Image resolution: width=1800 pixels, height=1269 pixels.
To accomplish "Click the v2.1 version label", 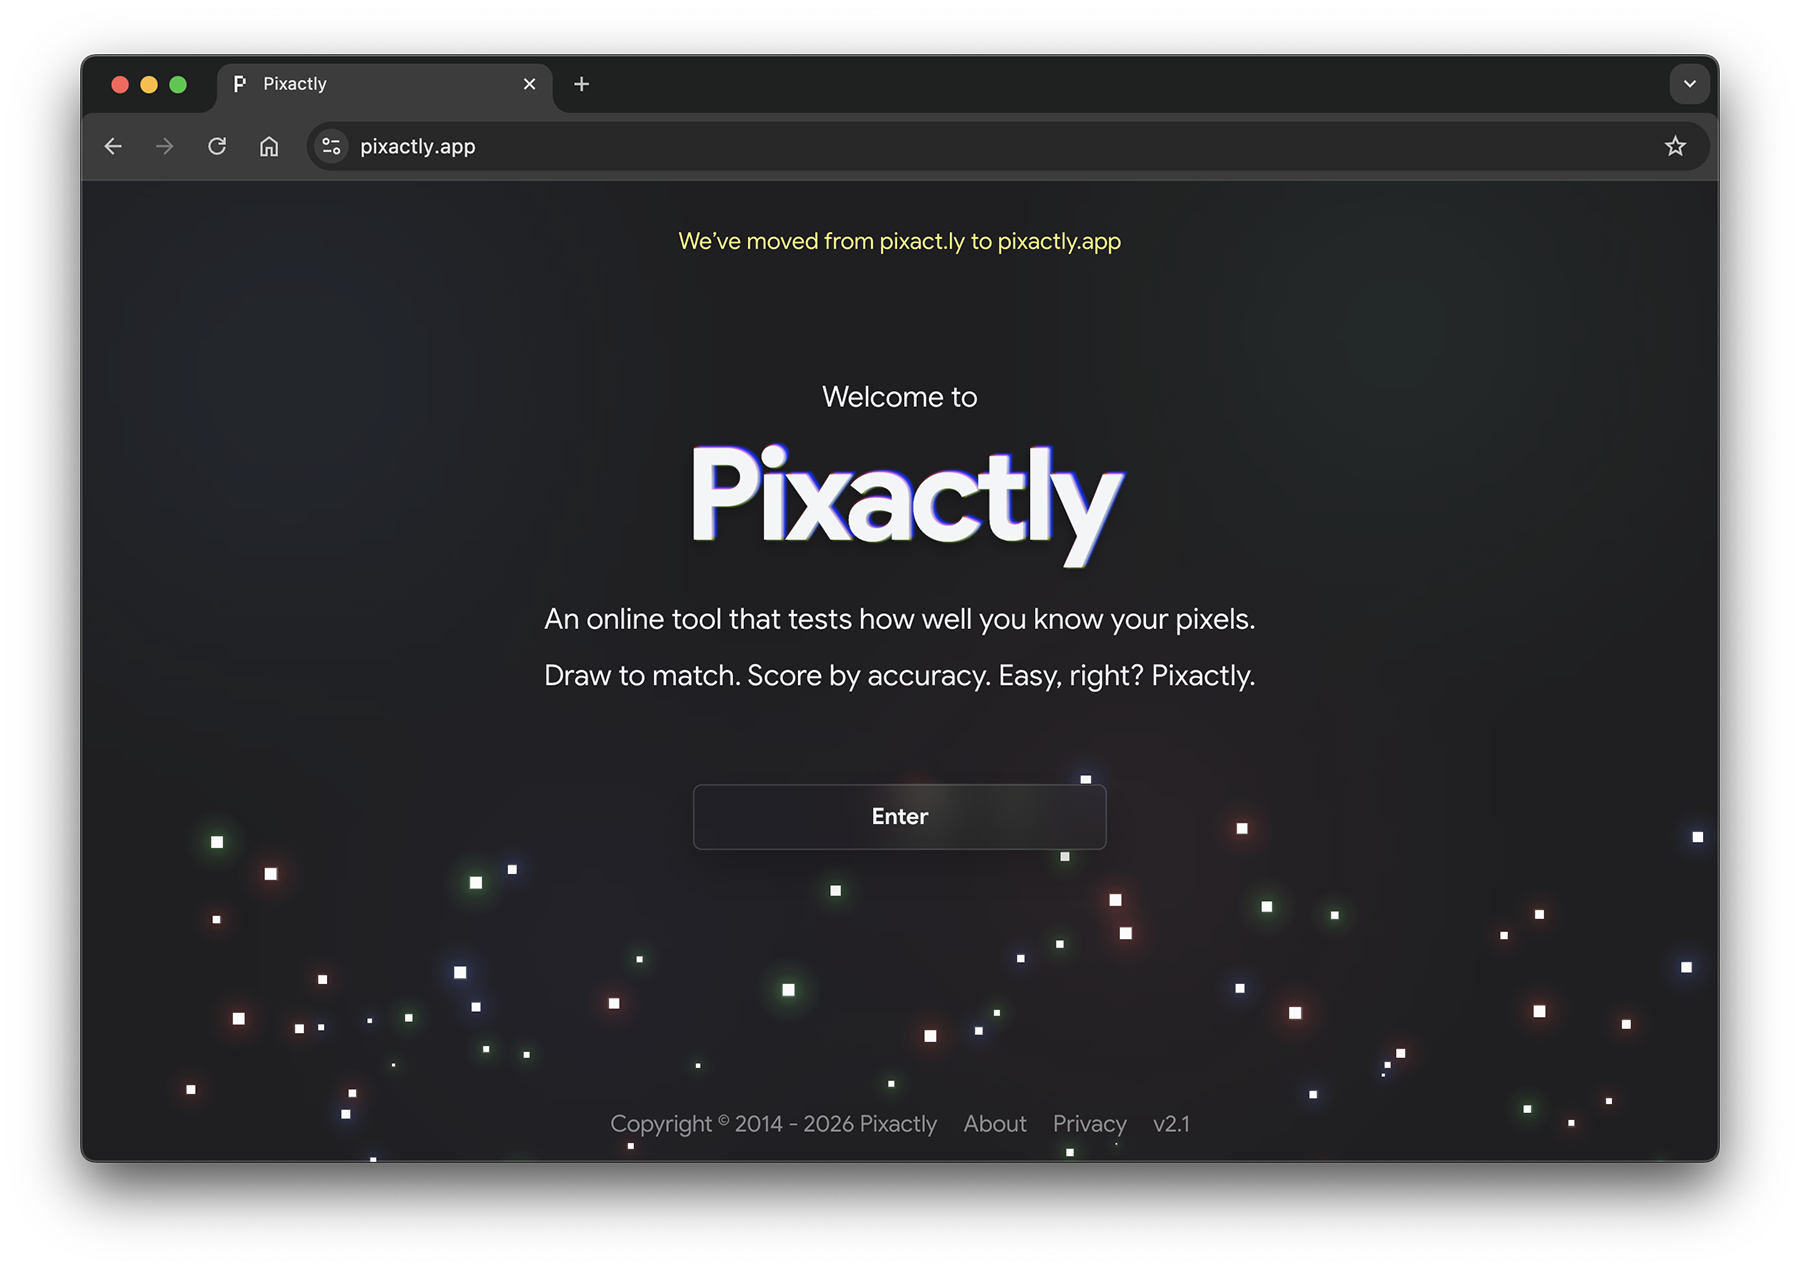I will [x=1170, y=1123].
